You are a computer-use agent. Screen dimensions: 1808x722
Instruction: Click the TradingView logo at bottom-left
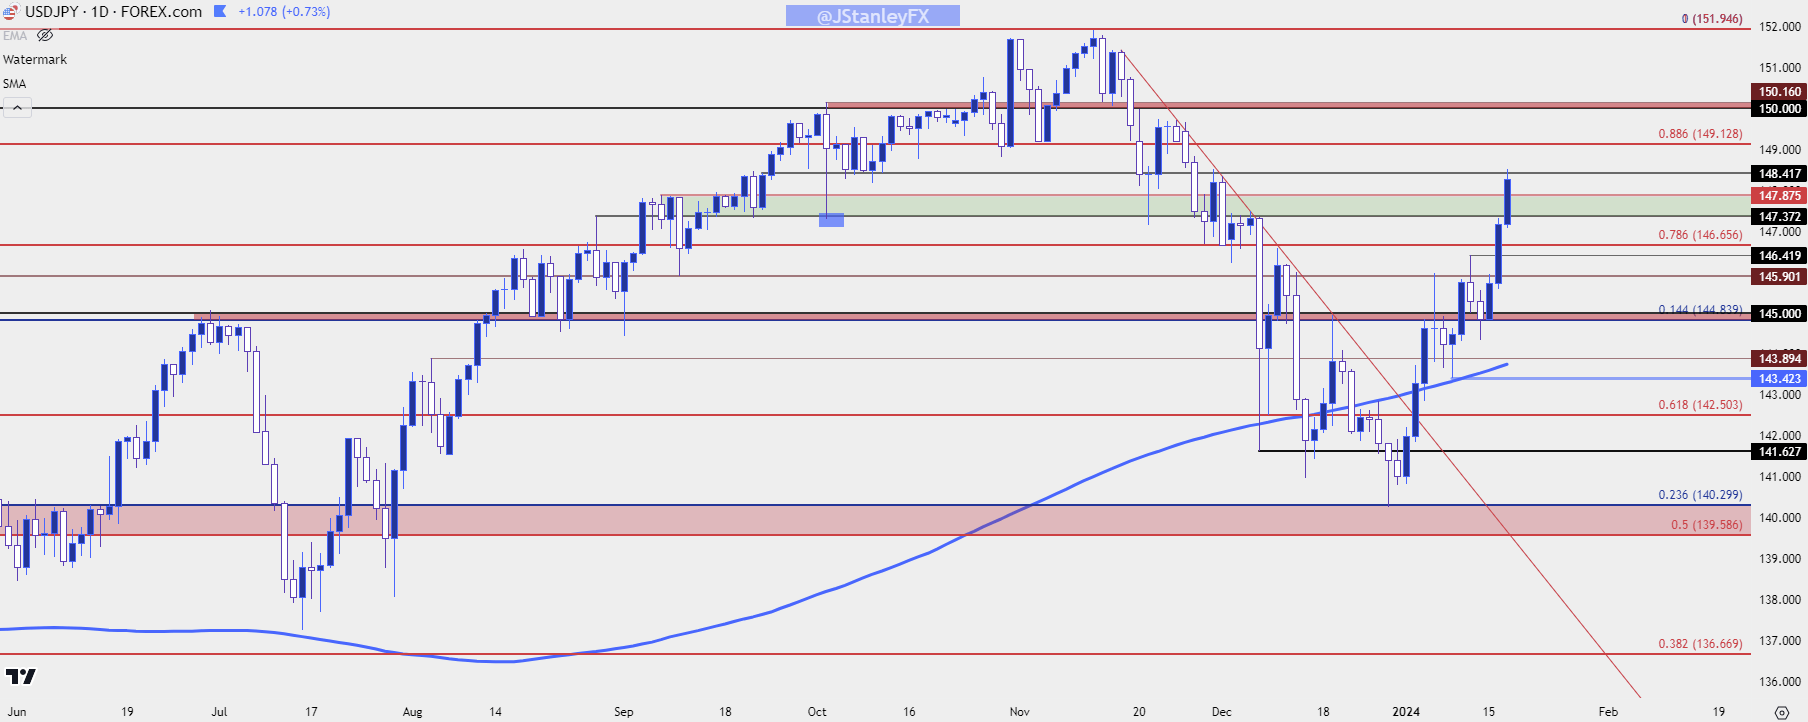coord(20,677)
